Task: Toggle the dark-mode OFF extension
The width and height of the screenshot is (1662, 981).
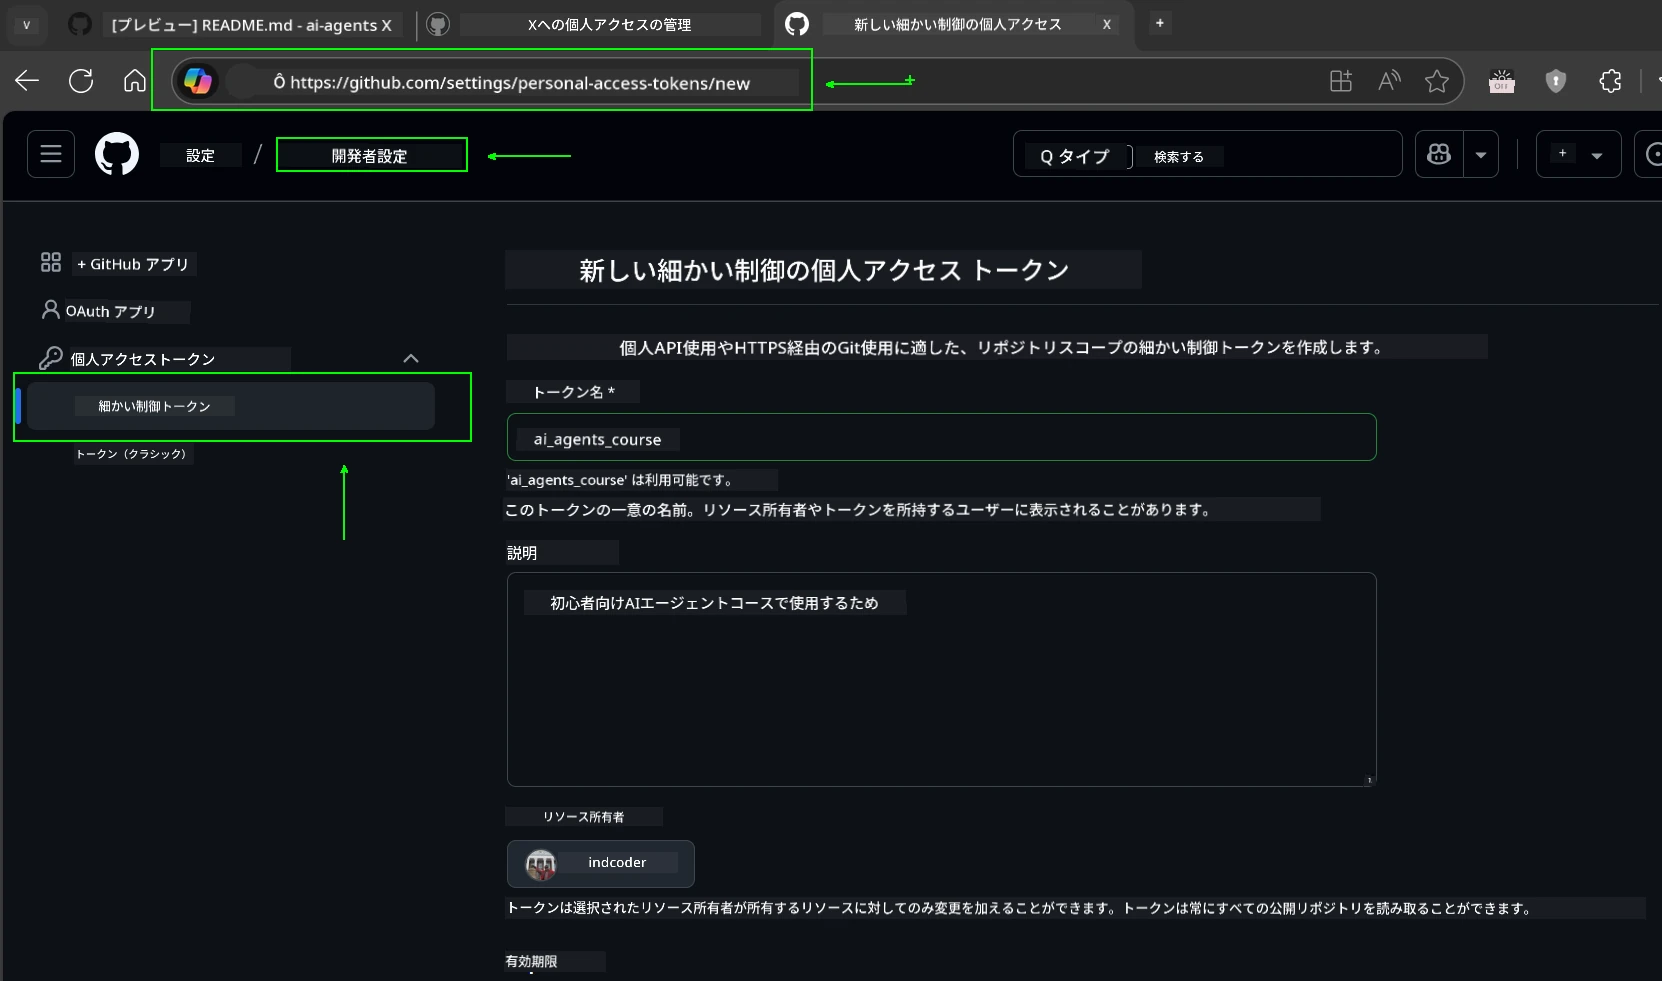Action: click(x=1502, y=81)
